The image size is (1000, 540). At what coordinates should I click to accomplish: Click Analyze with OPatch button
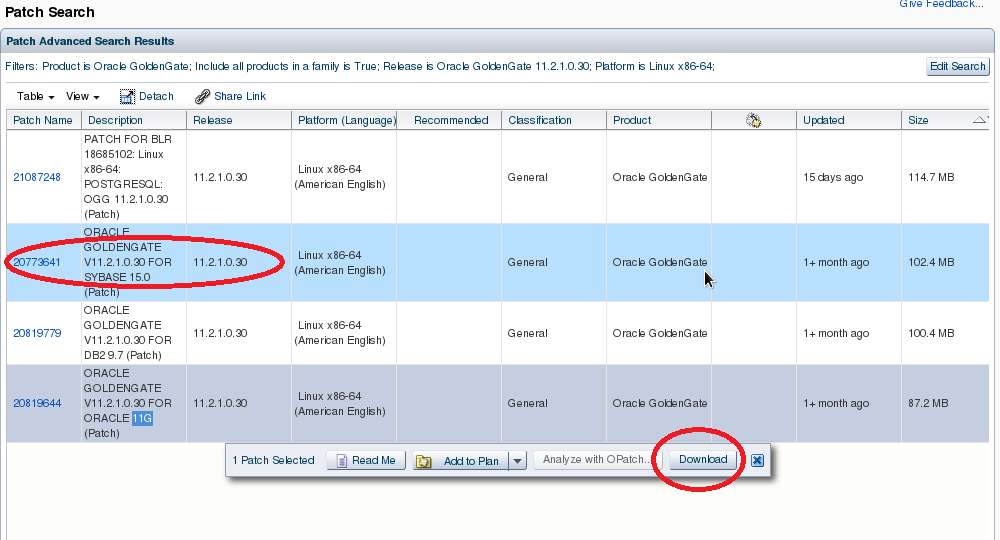coord(596,460)
